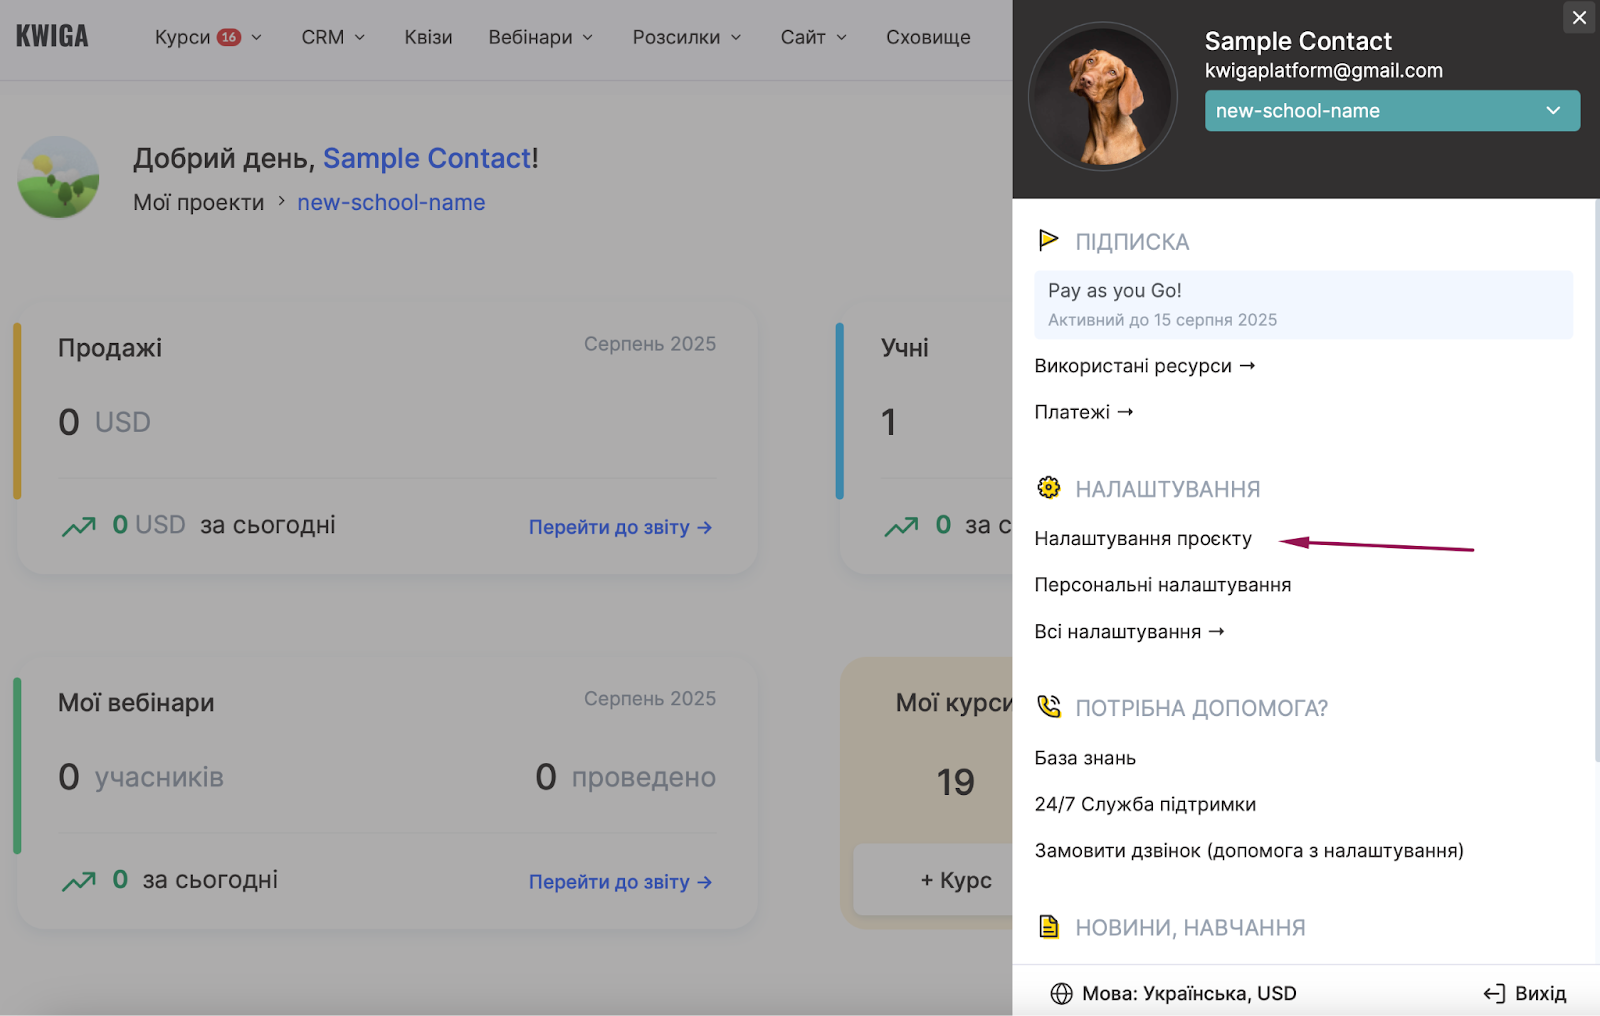Expand the CRM menu chevron

(x=360, y=37)
